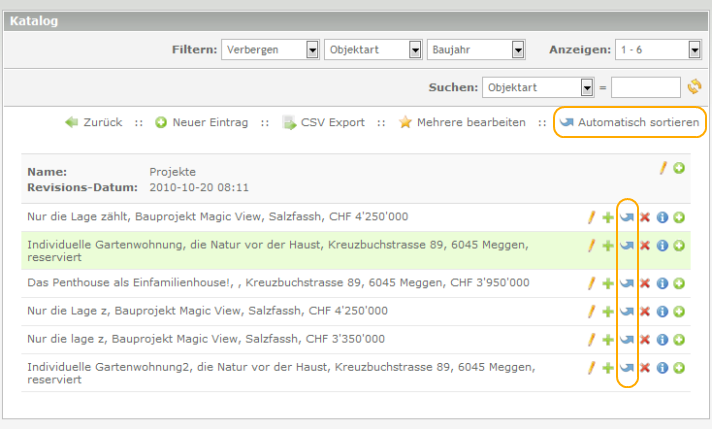Click green add icon in Projekte header
The image size is (712, 429).
679,168
